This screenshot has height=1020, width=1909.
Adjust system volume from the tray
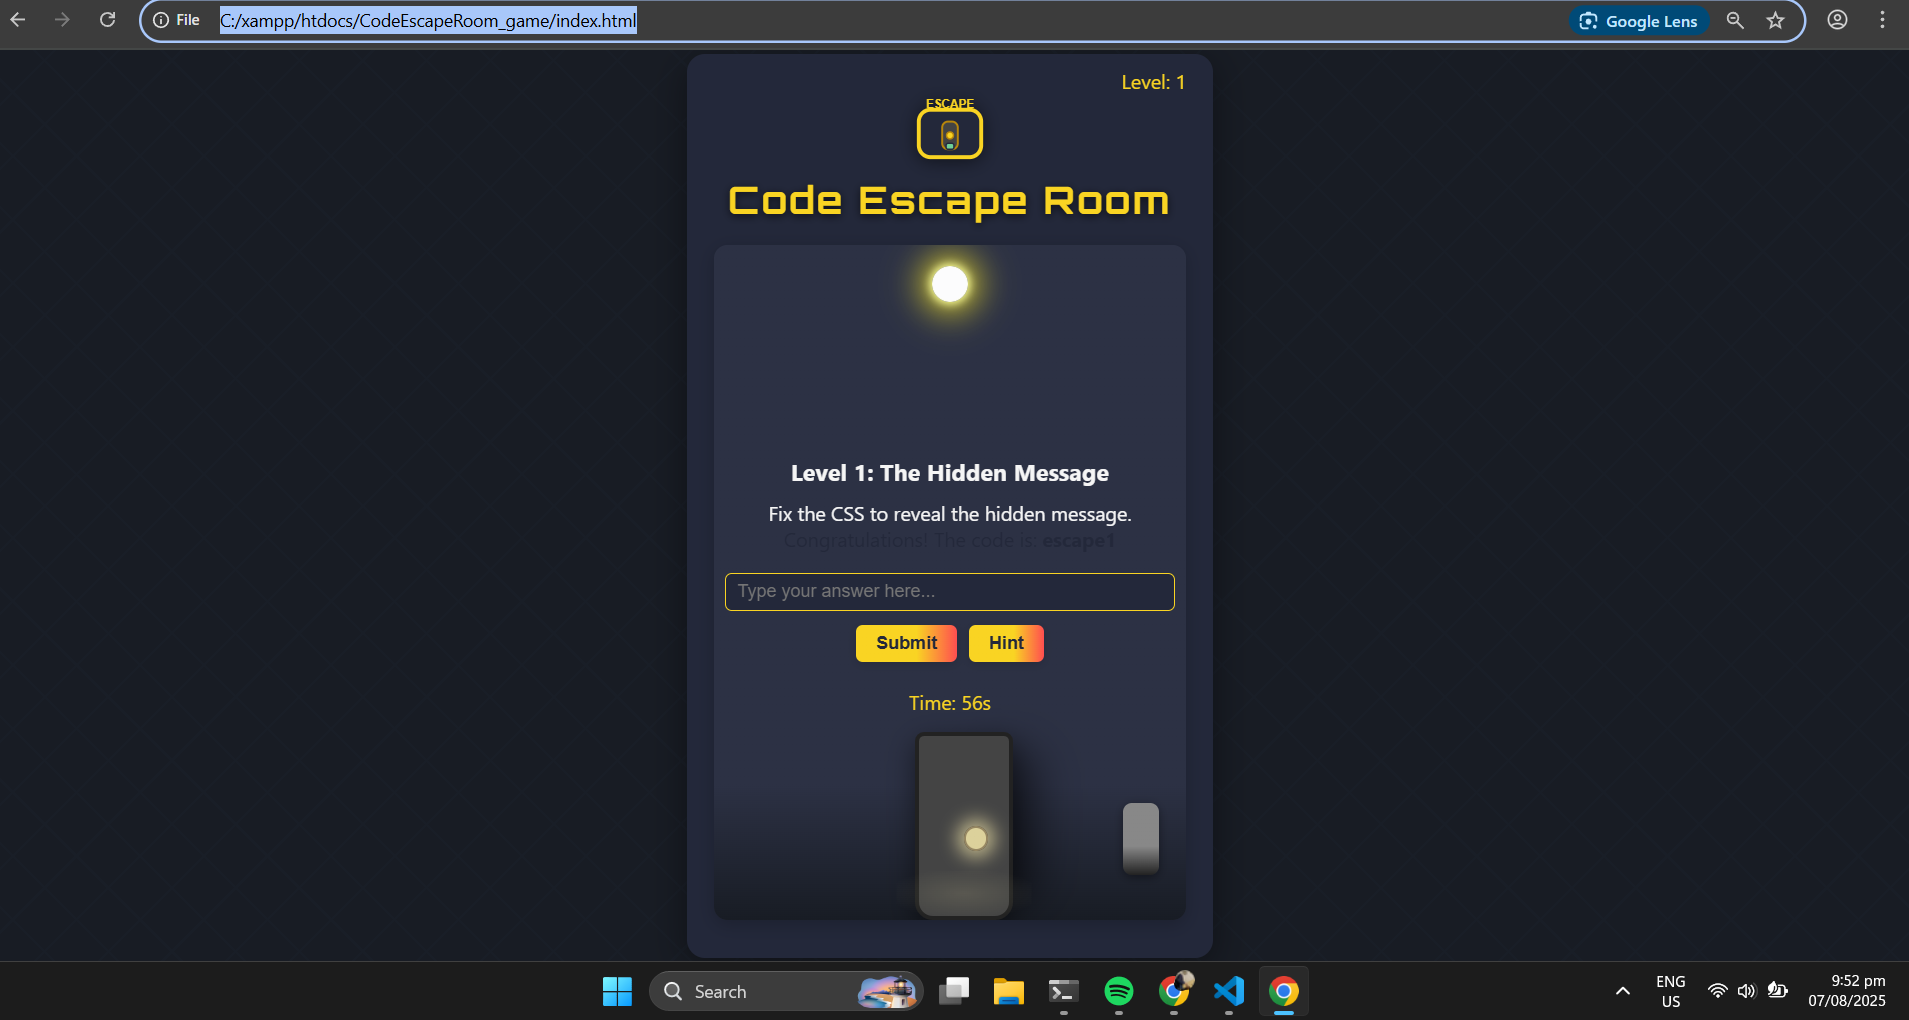click(1747, 991)
